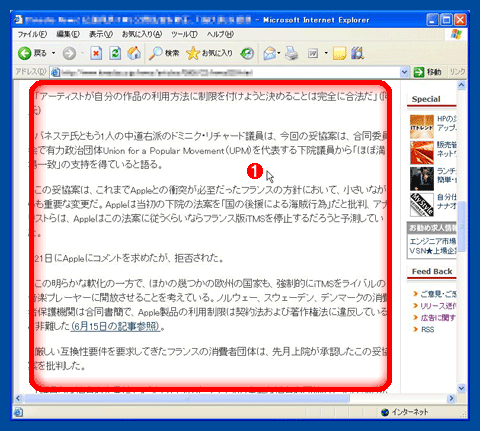Click the MyStyle thumbnail image
This screenshot has height=431, width=480.
422,205
